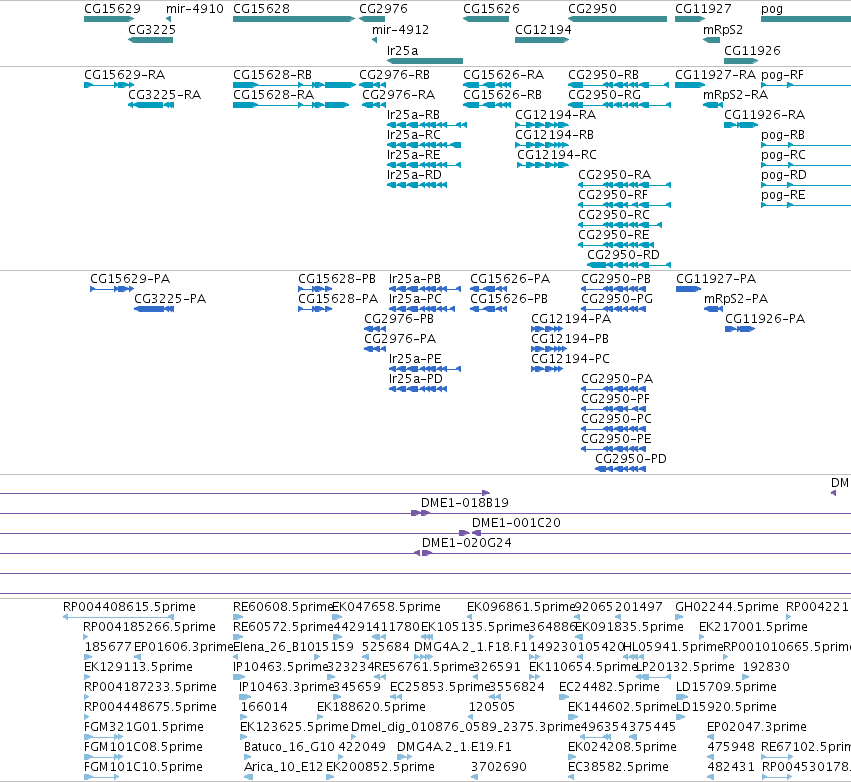Open transcript CG12194-RA
Image resolution: width=851 pixels, height=782 pixels.
555,115
